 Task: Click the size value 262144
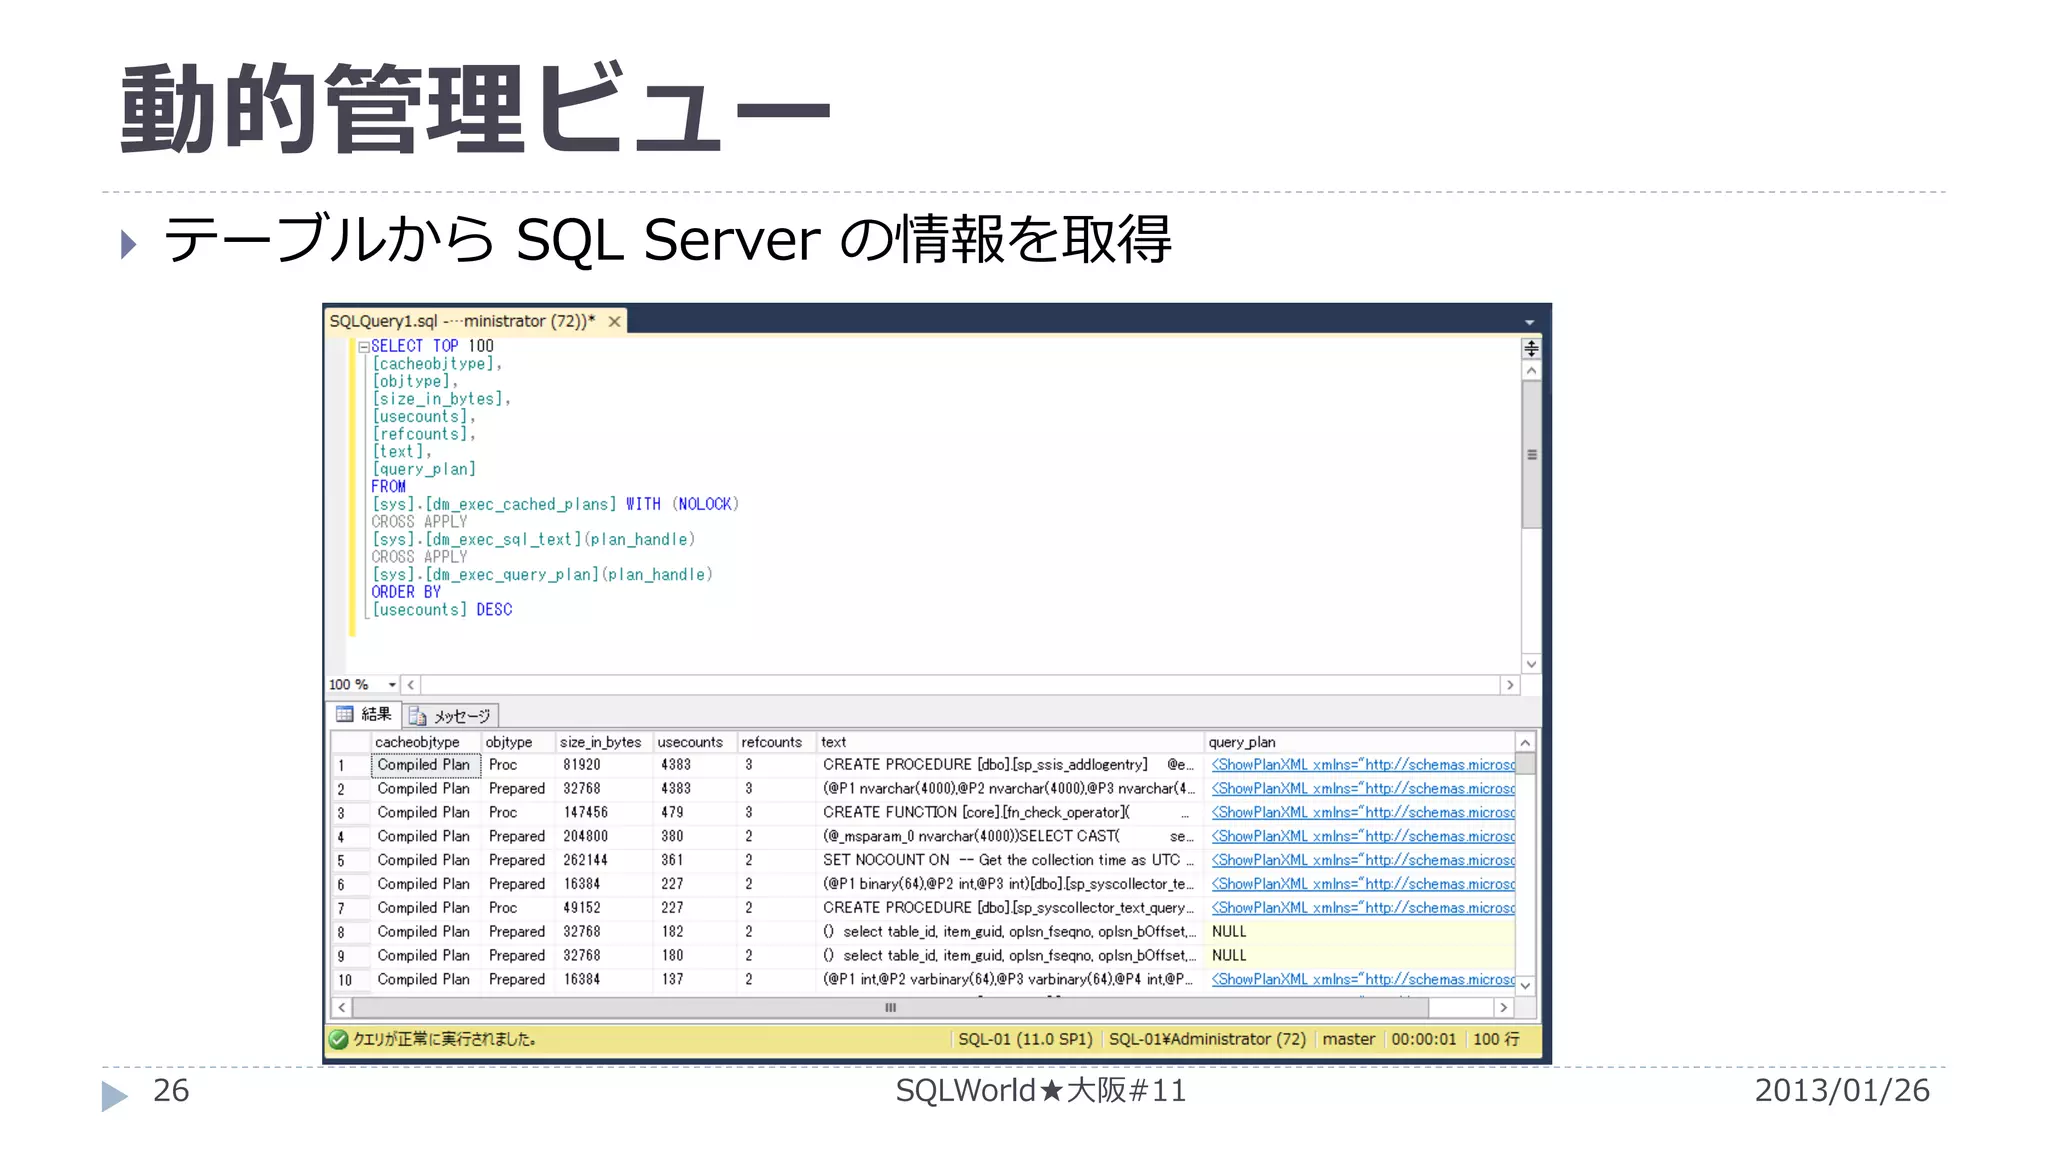[x=585, y=861]
